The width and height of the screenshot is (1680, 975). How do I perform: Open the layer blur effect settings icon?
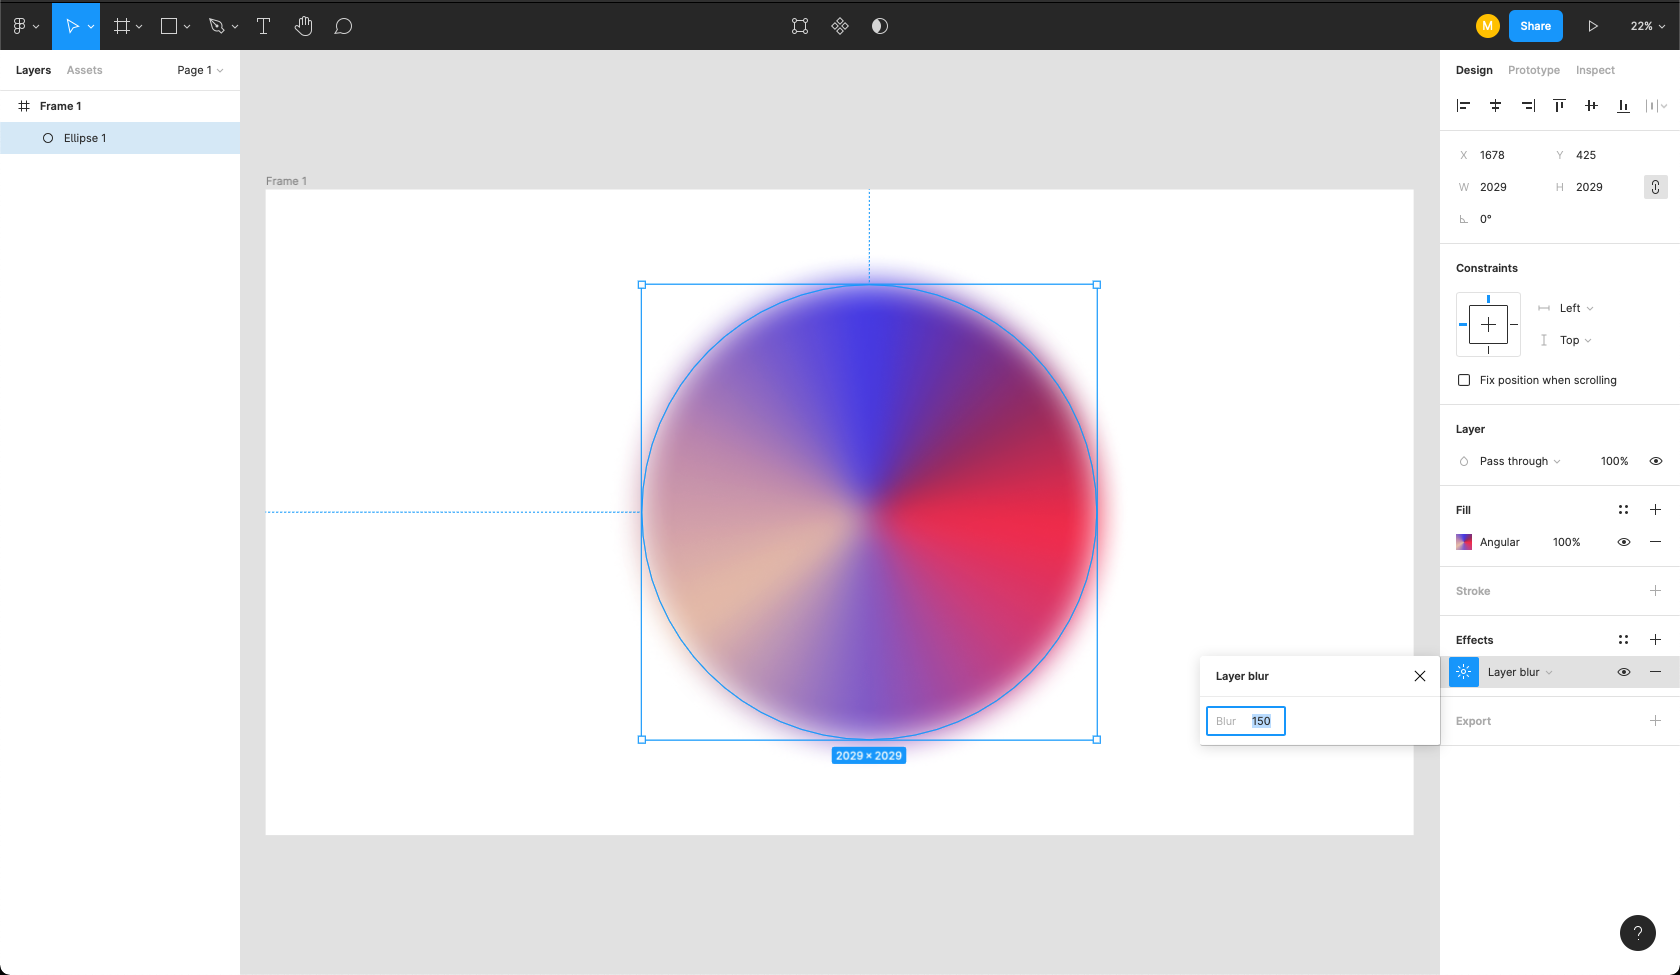tap(1464, 672)
